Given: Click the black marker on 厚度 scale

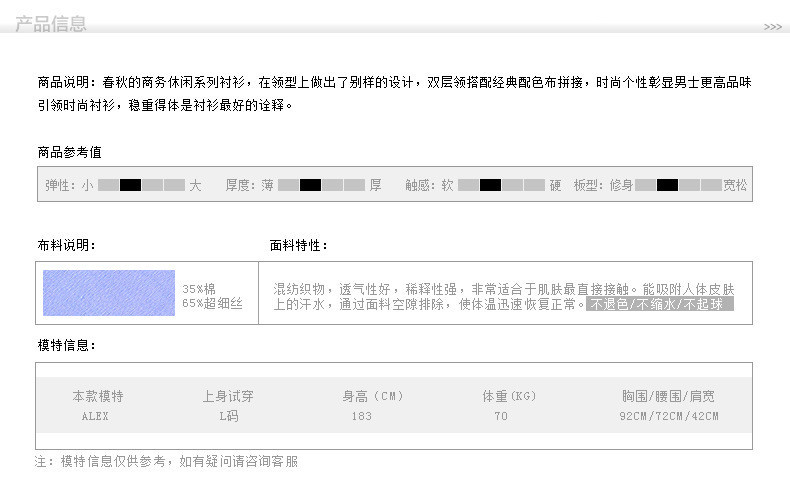Looking at the screenshot, I should tap(310, 185).
